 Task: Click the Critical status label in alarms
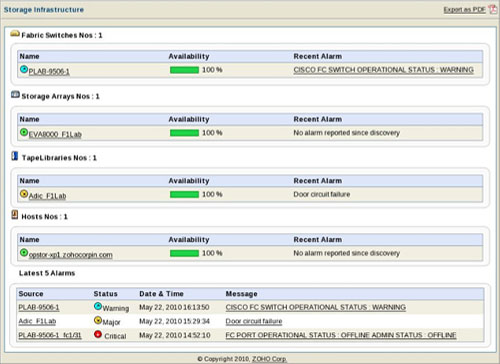115,336
